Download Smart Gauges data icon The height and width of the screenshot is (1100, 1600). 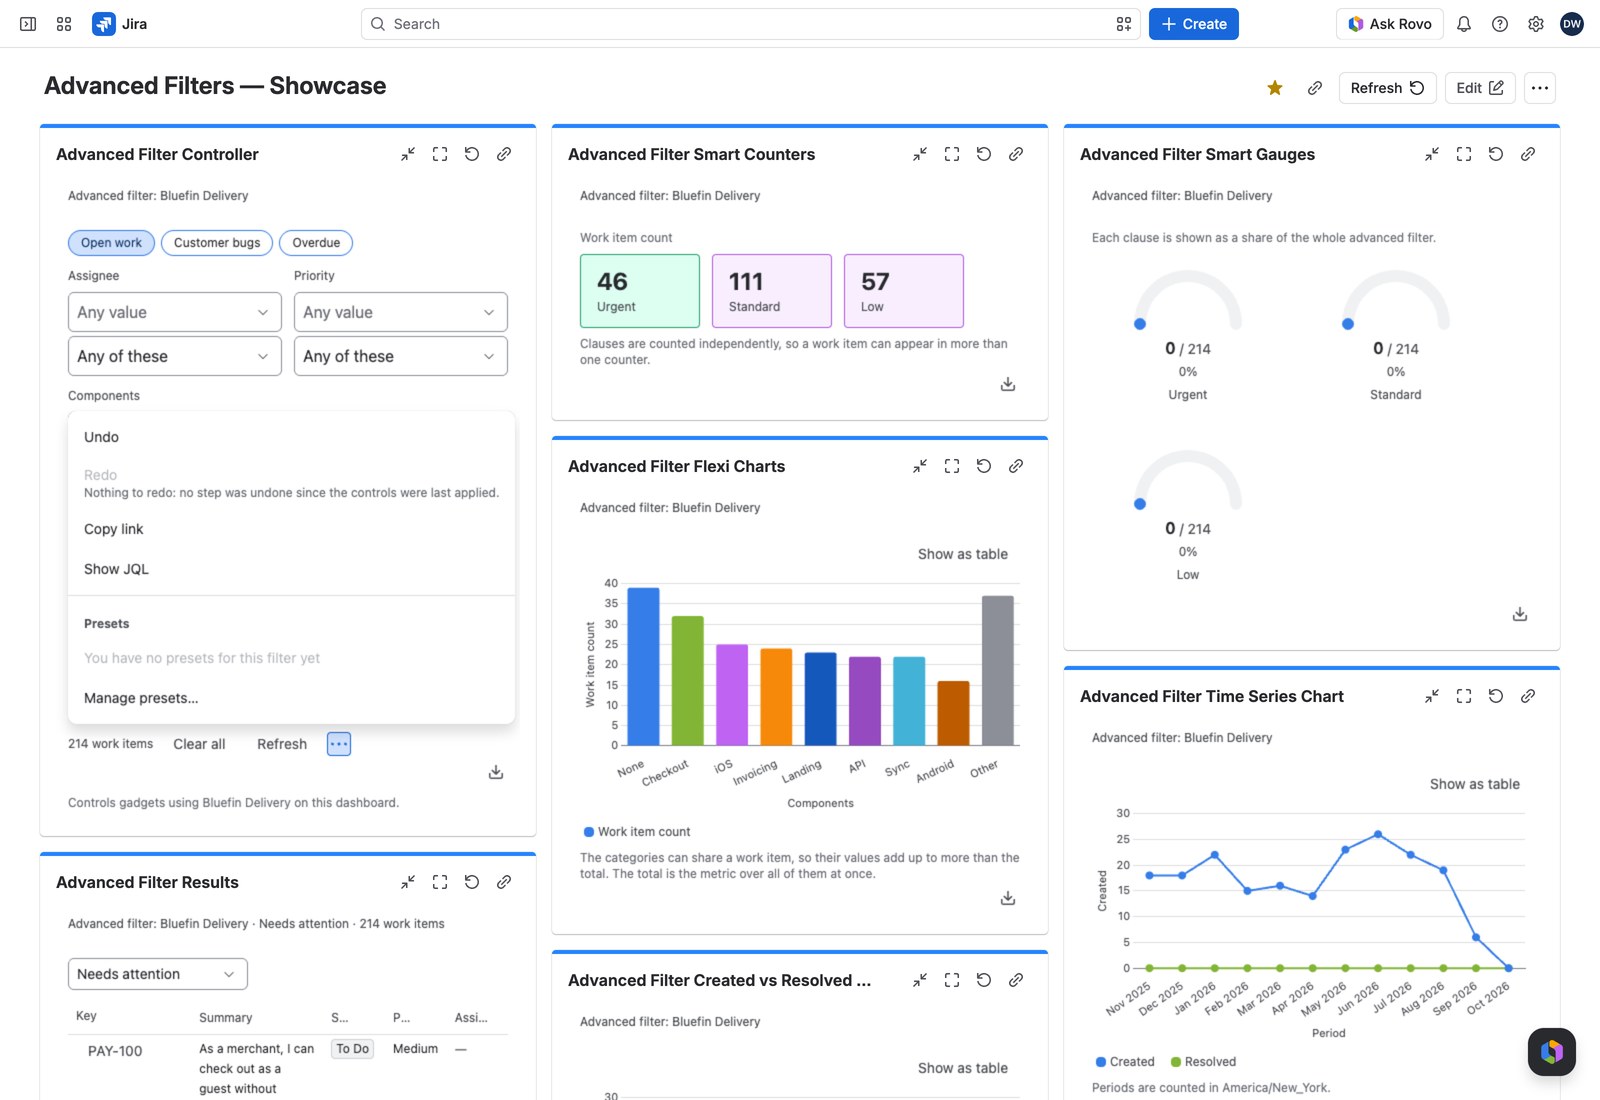point(1520,614)
